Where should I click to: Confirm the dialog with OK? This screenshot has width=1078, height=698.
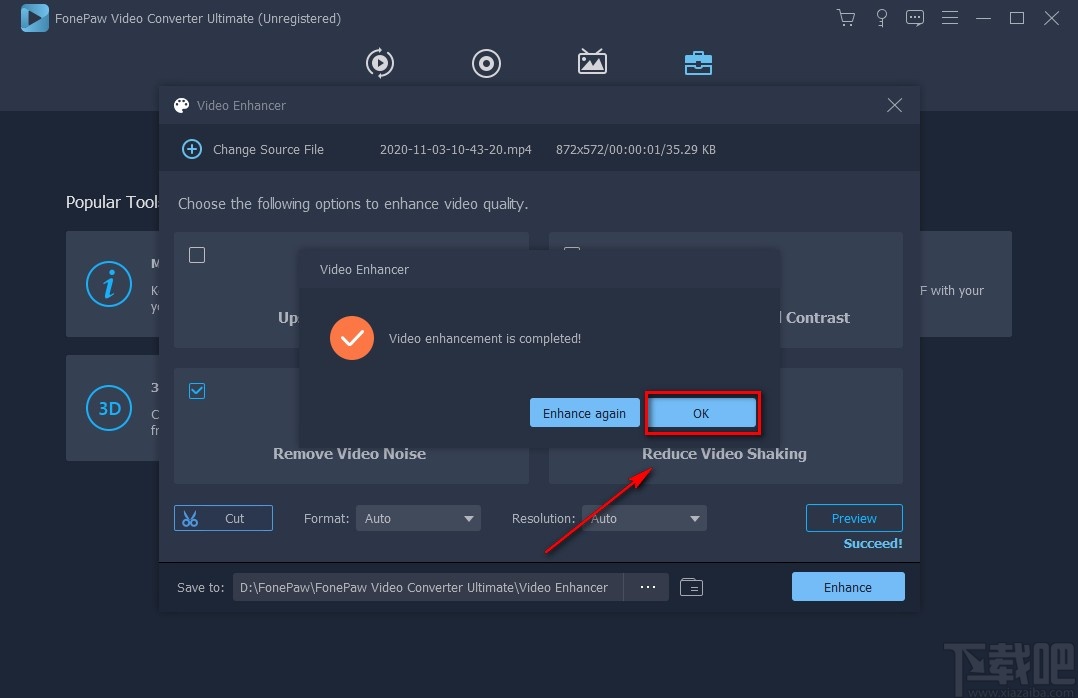tap(701, 413)
